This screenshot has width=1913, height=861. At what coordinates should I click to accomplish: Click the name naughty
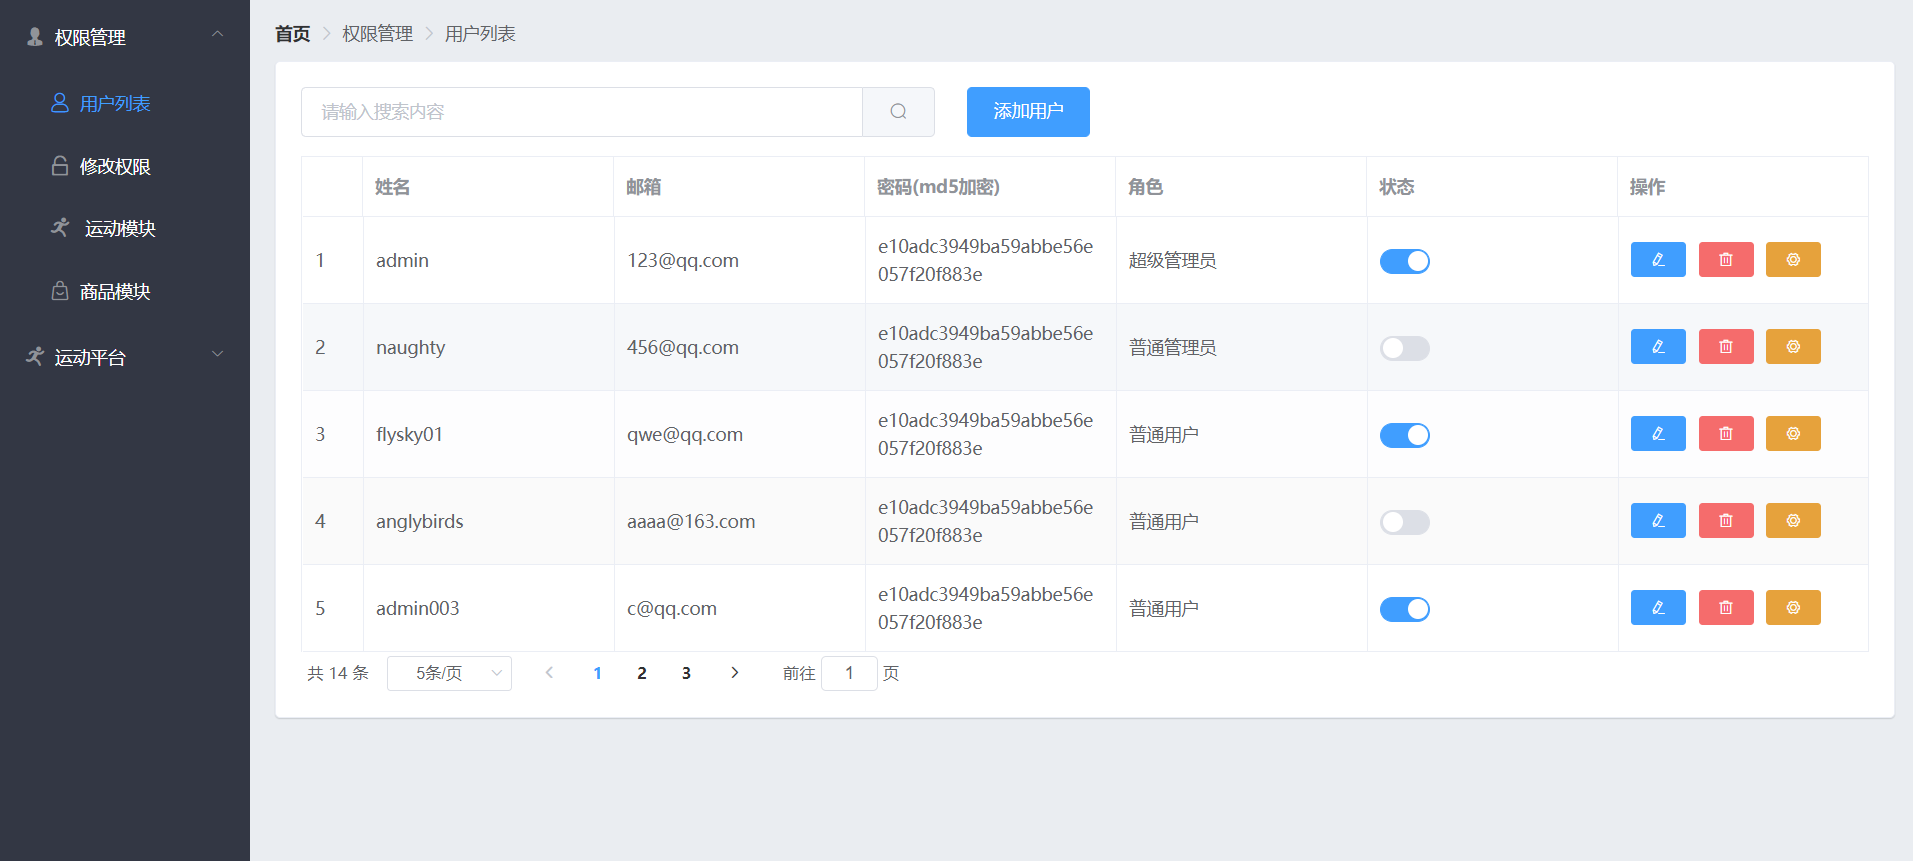(411, 347)
